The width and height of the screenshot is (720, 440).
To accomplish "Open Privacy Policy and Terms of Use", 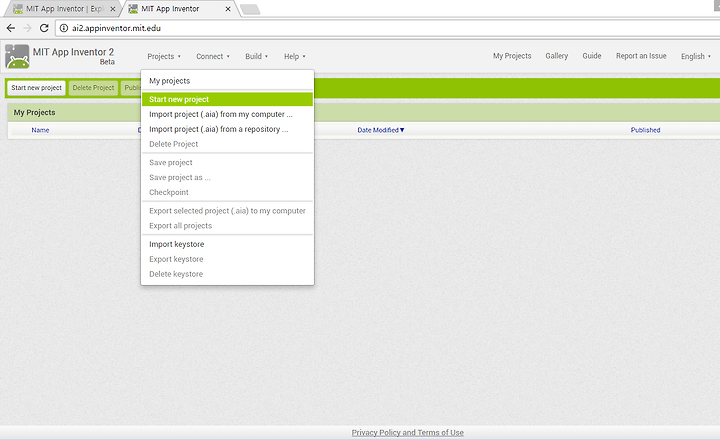I will tap(407, 432).
